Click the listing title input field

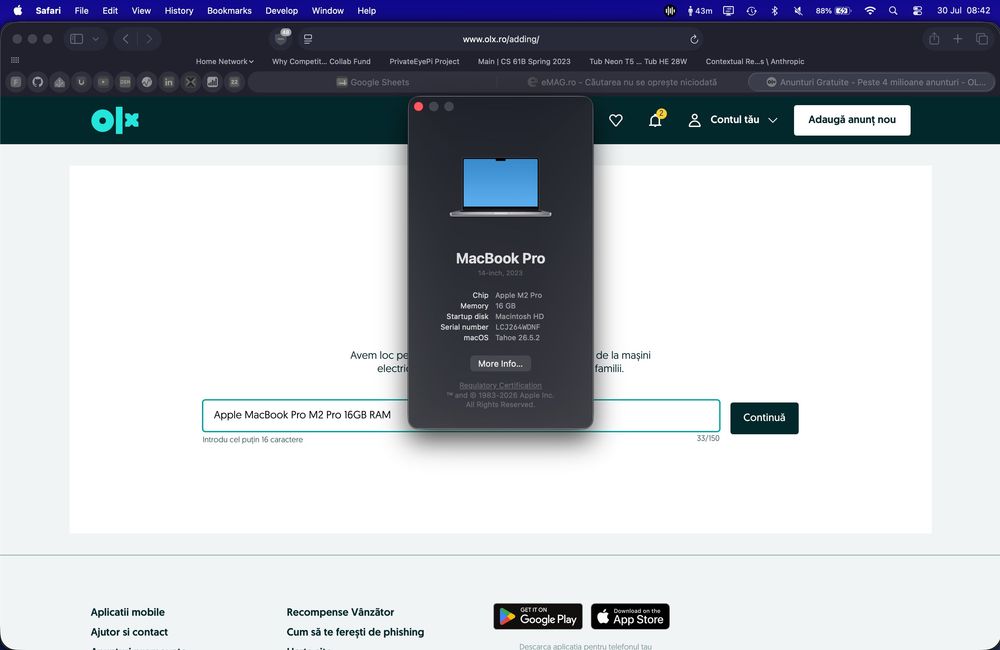[460, 415]
